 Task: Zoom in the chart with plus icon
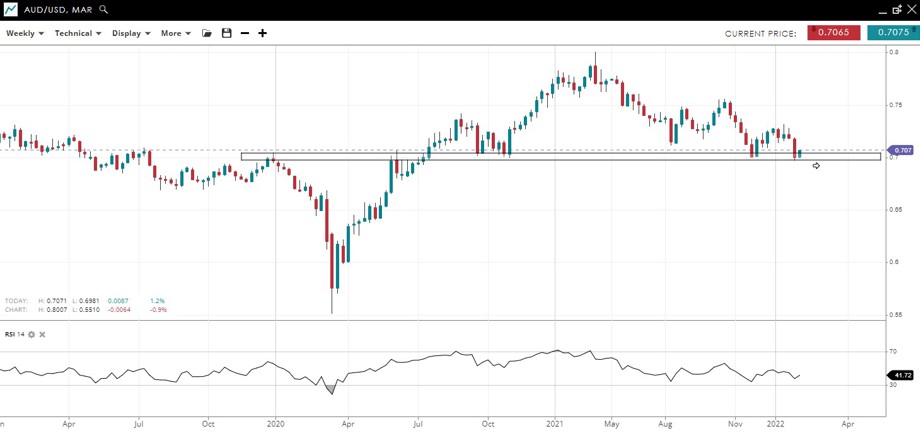[x=263, y=33]
